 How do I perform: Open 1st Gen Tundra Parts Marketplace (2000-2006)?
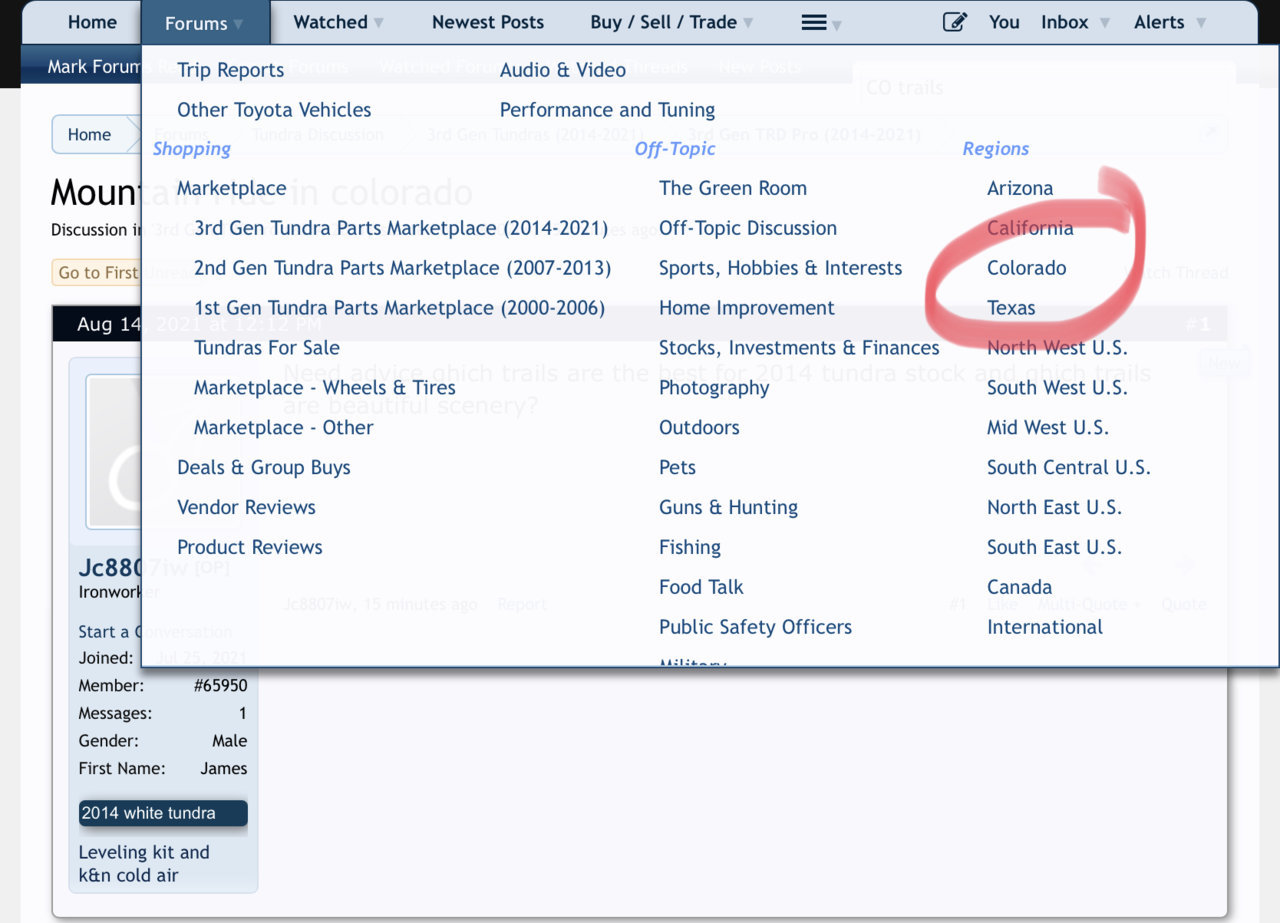[x=399, y=308]
